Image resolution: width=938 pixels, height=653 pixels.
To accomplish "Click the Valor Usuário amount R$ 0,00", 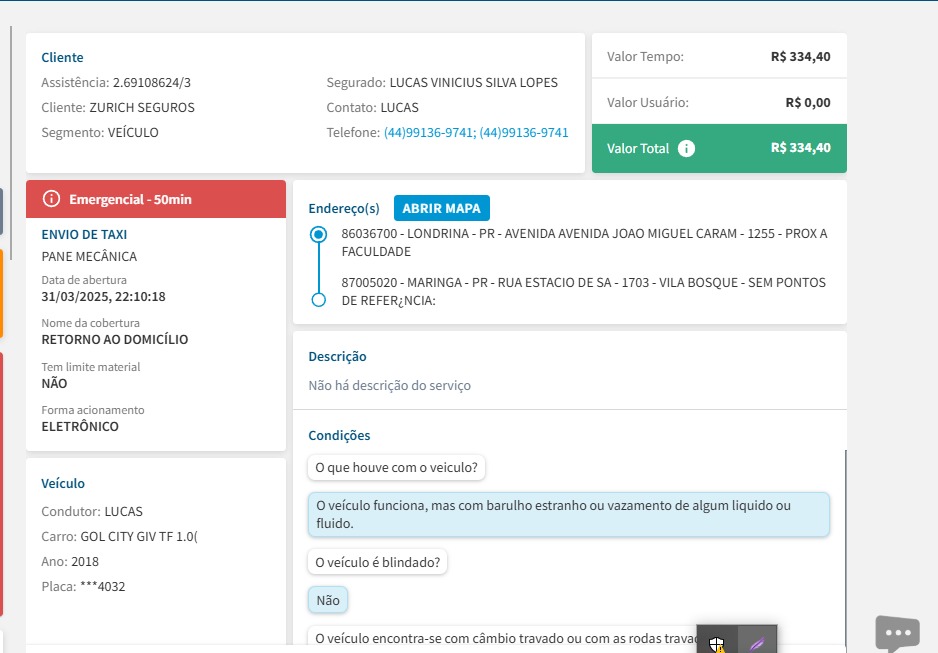I will tap(808, 103).
